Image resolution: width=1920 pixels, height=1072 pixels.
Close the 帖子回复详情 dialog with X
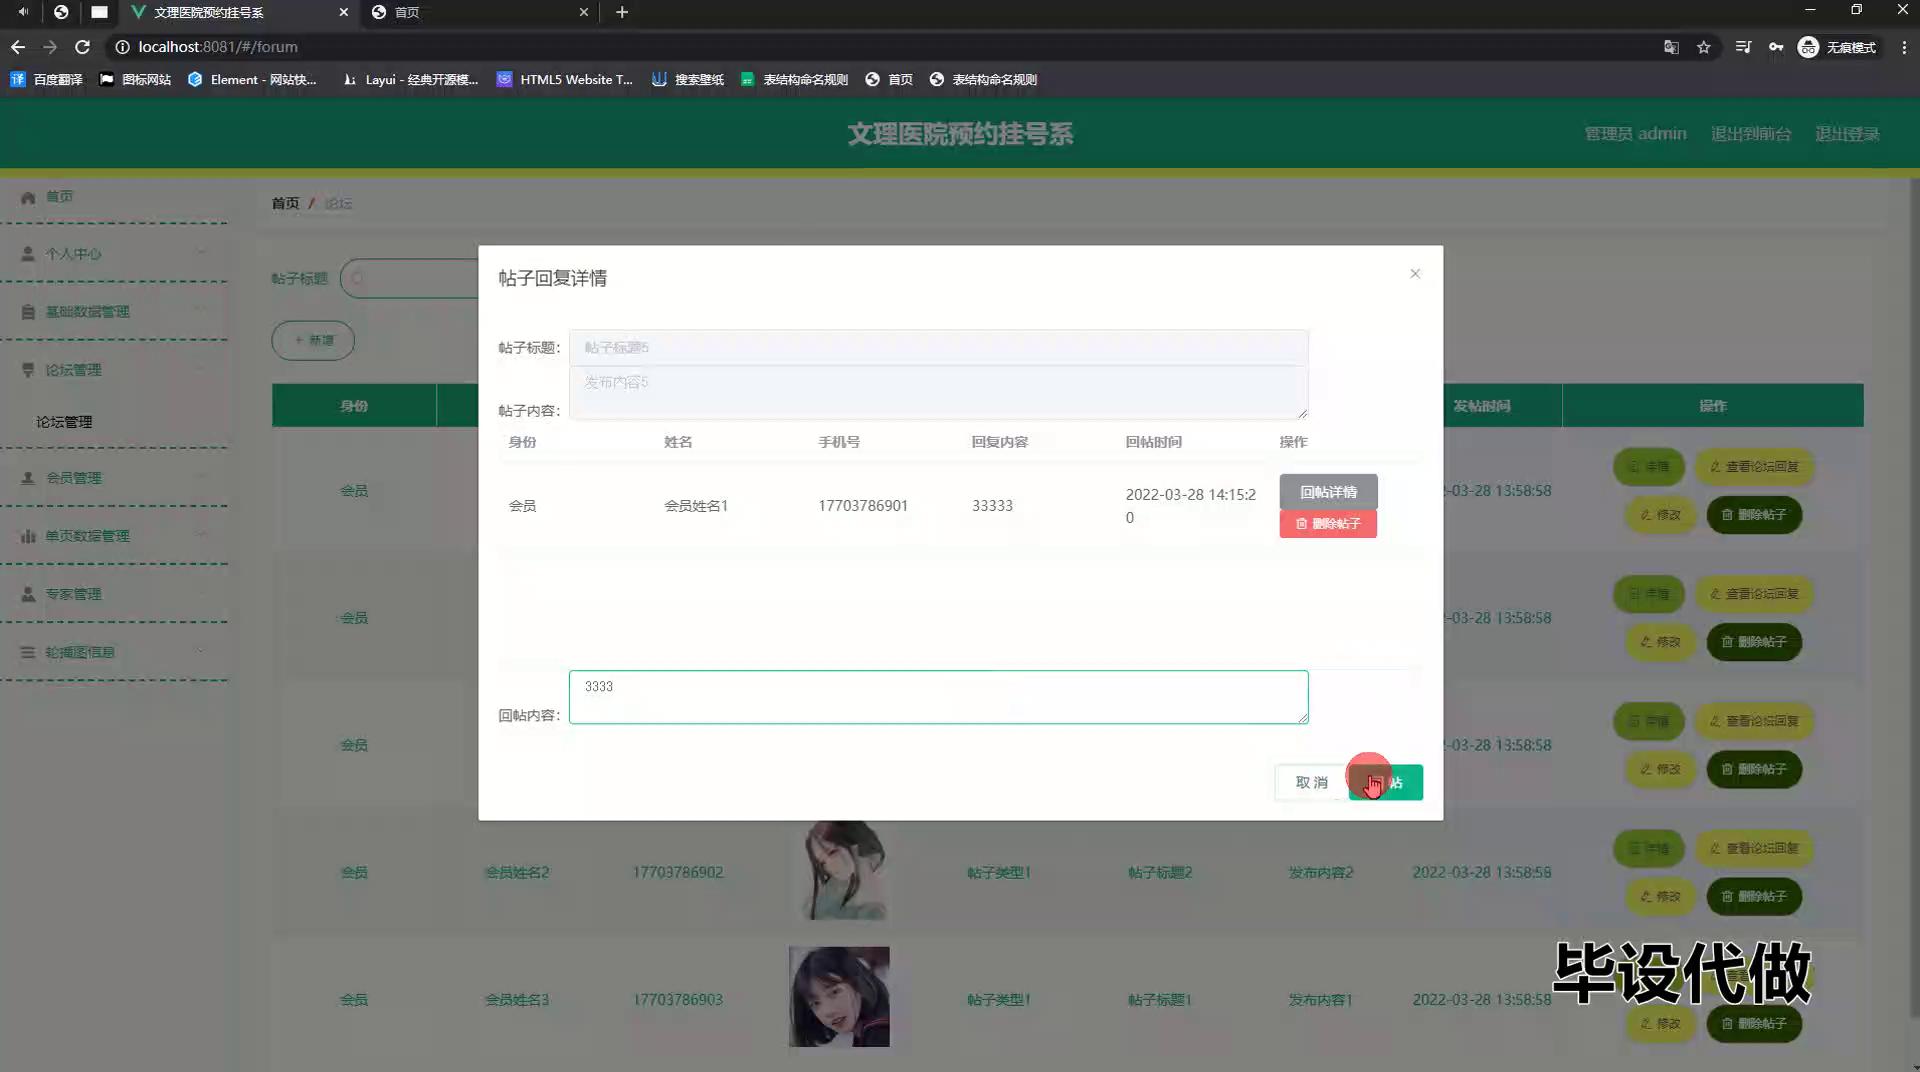(1414, 274)
